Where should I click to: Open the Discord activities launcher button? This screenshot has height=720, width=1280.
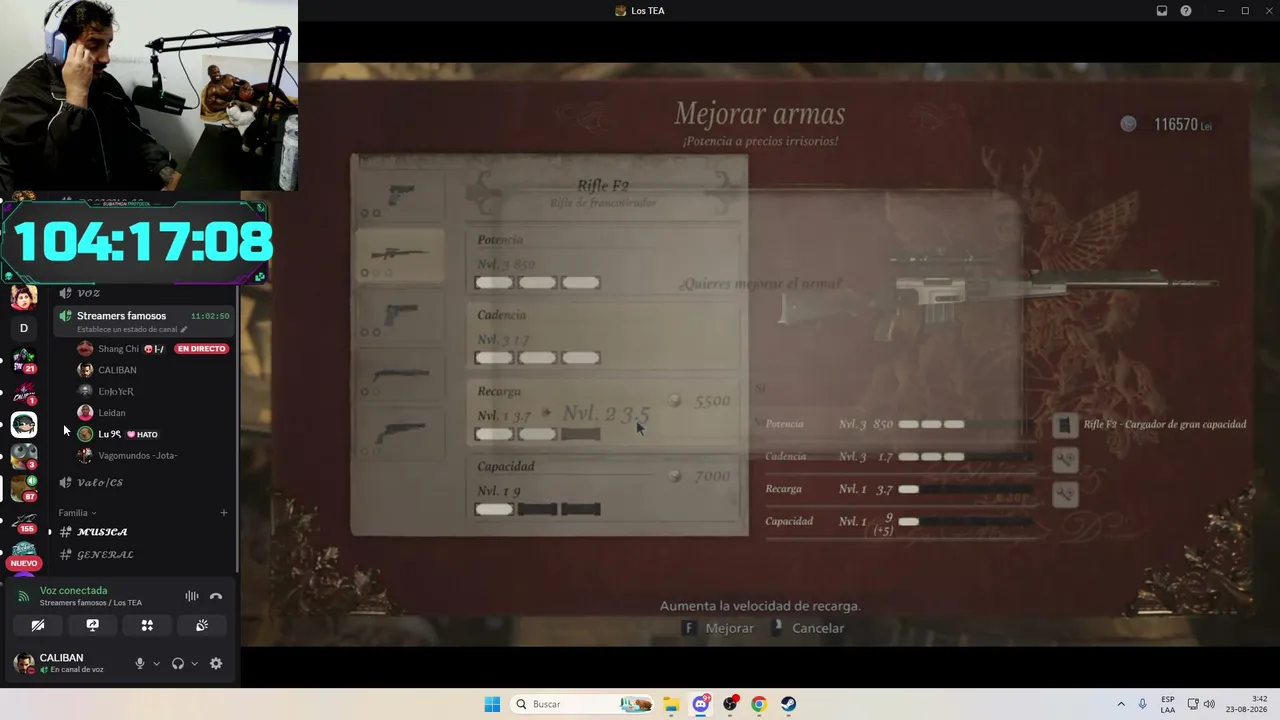[147, 626]
